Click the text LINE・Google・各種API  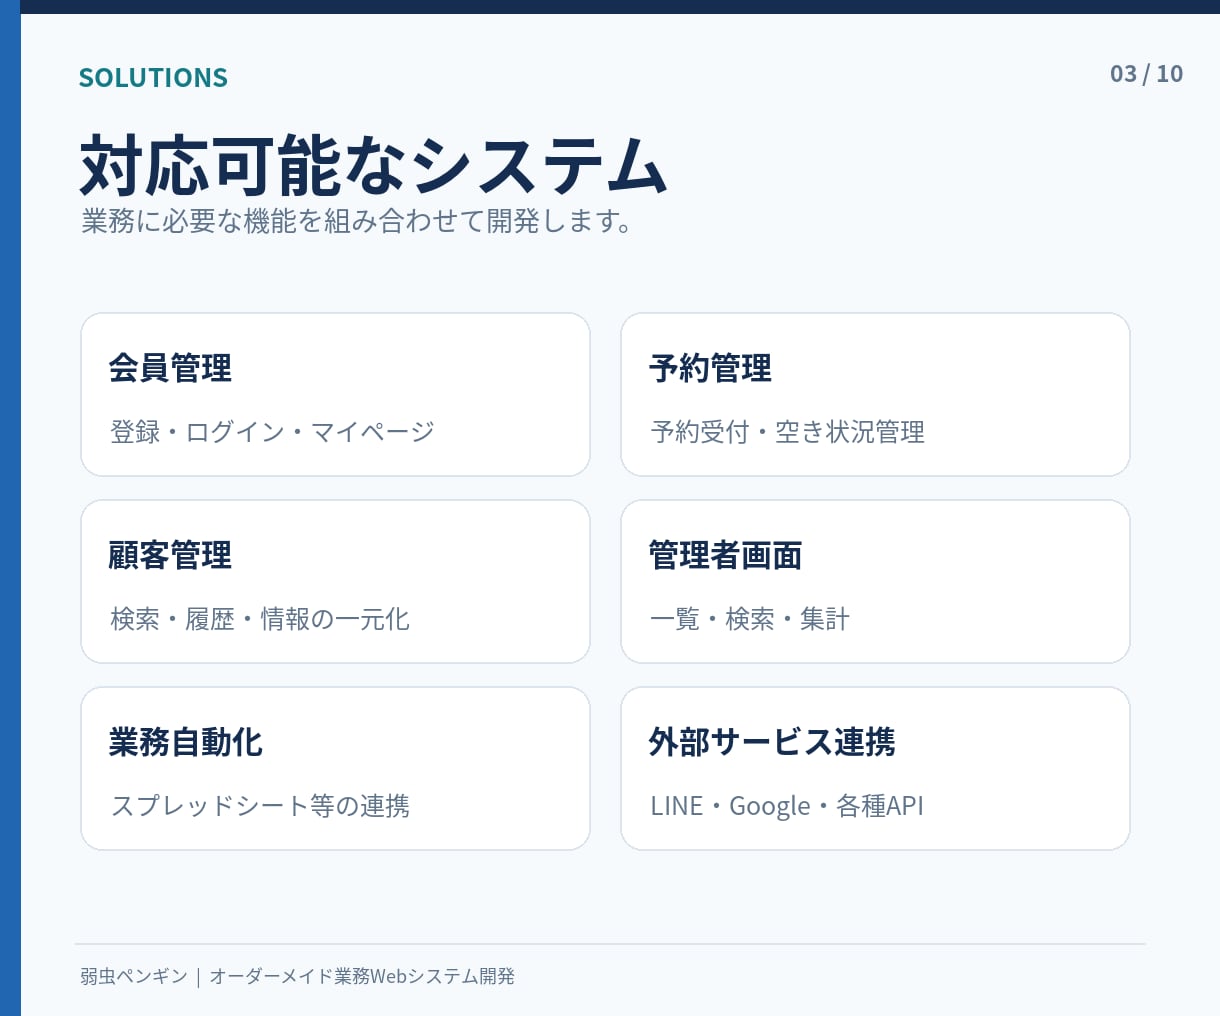[787, 806]
